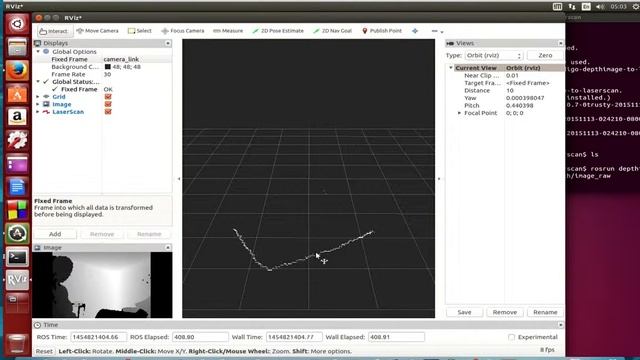Toggle the Image display checkbox

click(108, 104)
